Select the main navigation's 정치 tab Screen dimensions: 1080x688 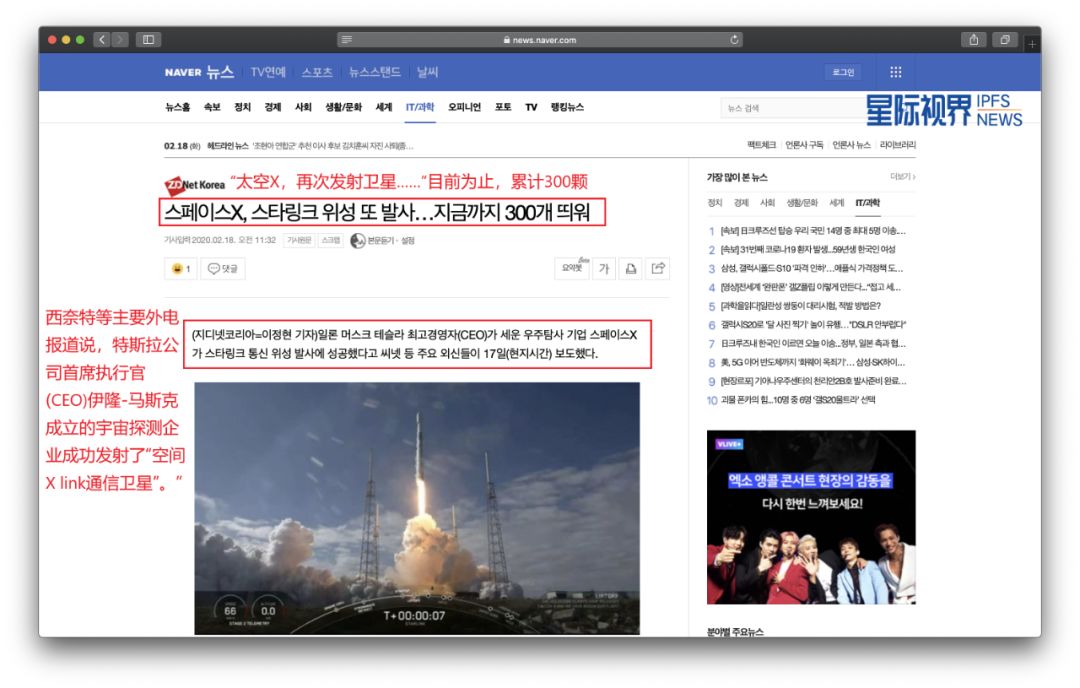(x=242, y=107)
